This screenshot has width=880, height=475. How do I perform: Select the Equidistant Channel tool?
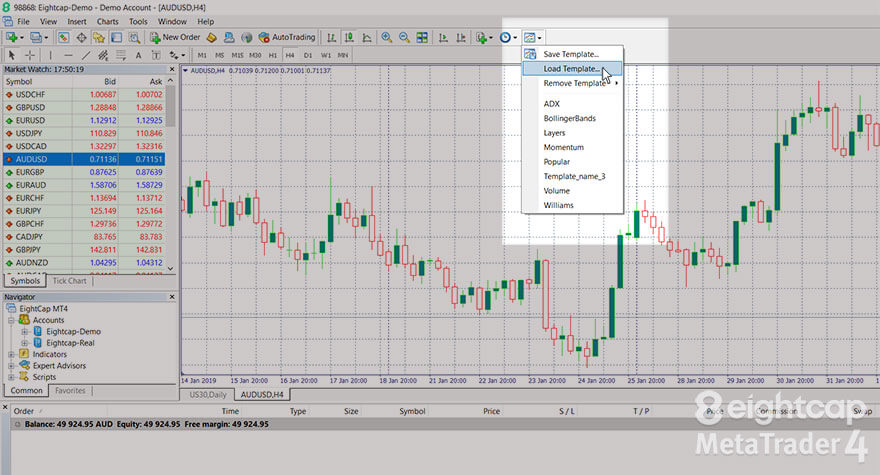(103, 55)
